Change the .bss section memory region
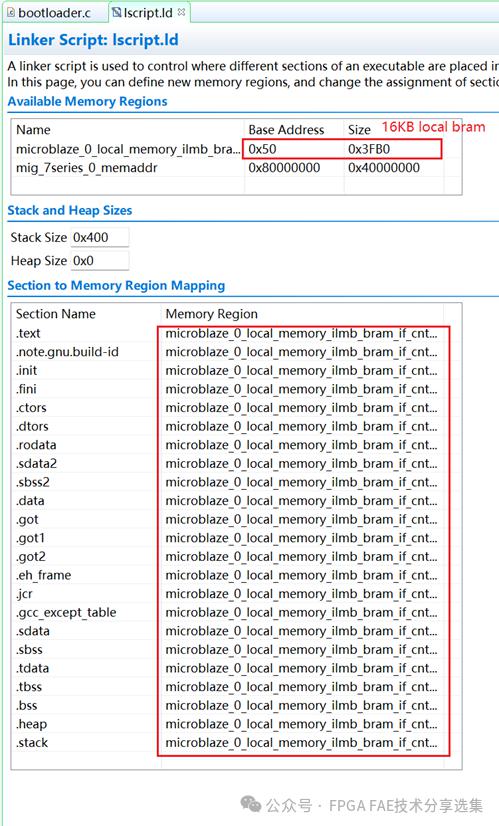The image size is (499, 826). coord(301,705)
